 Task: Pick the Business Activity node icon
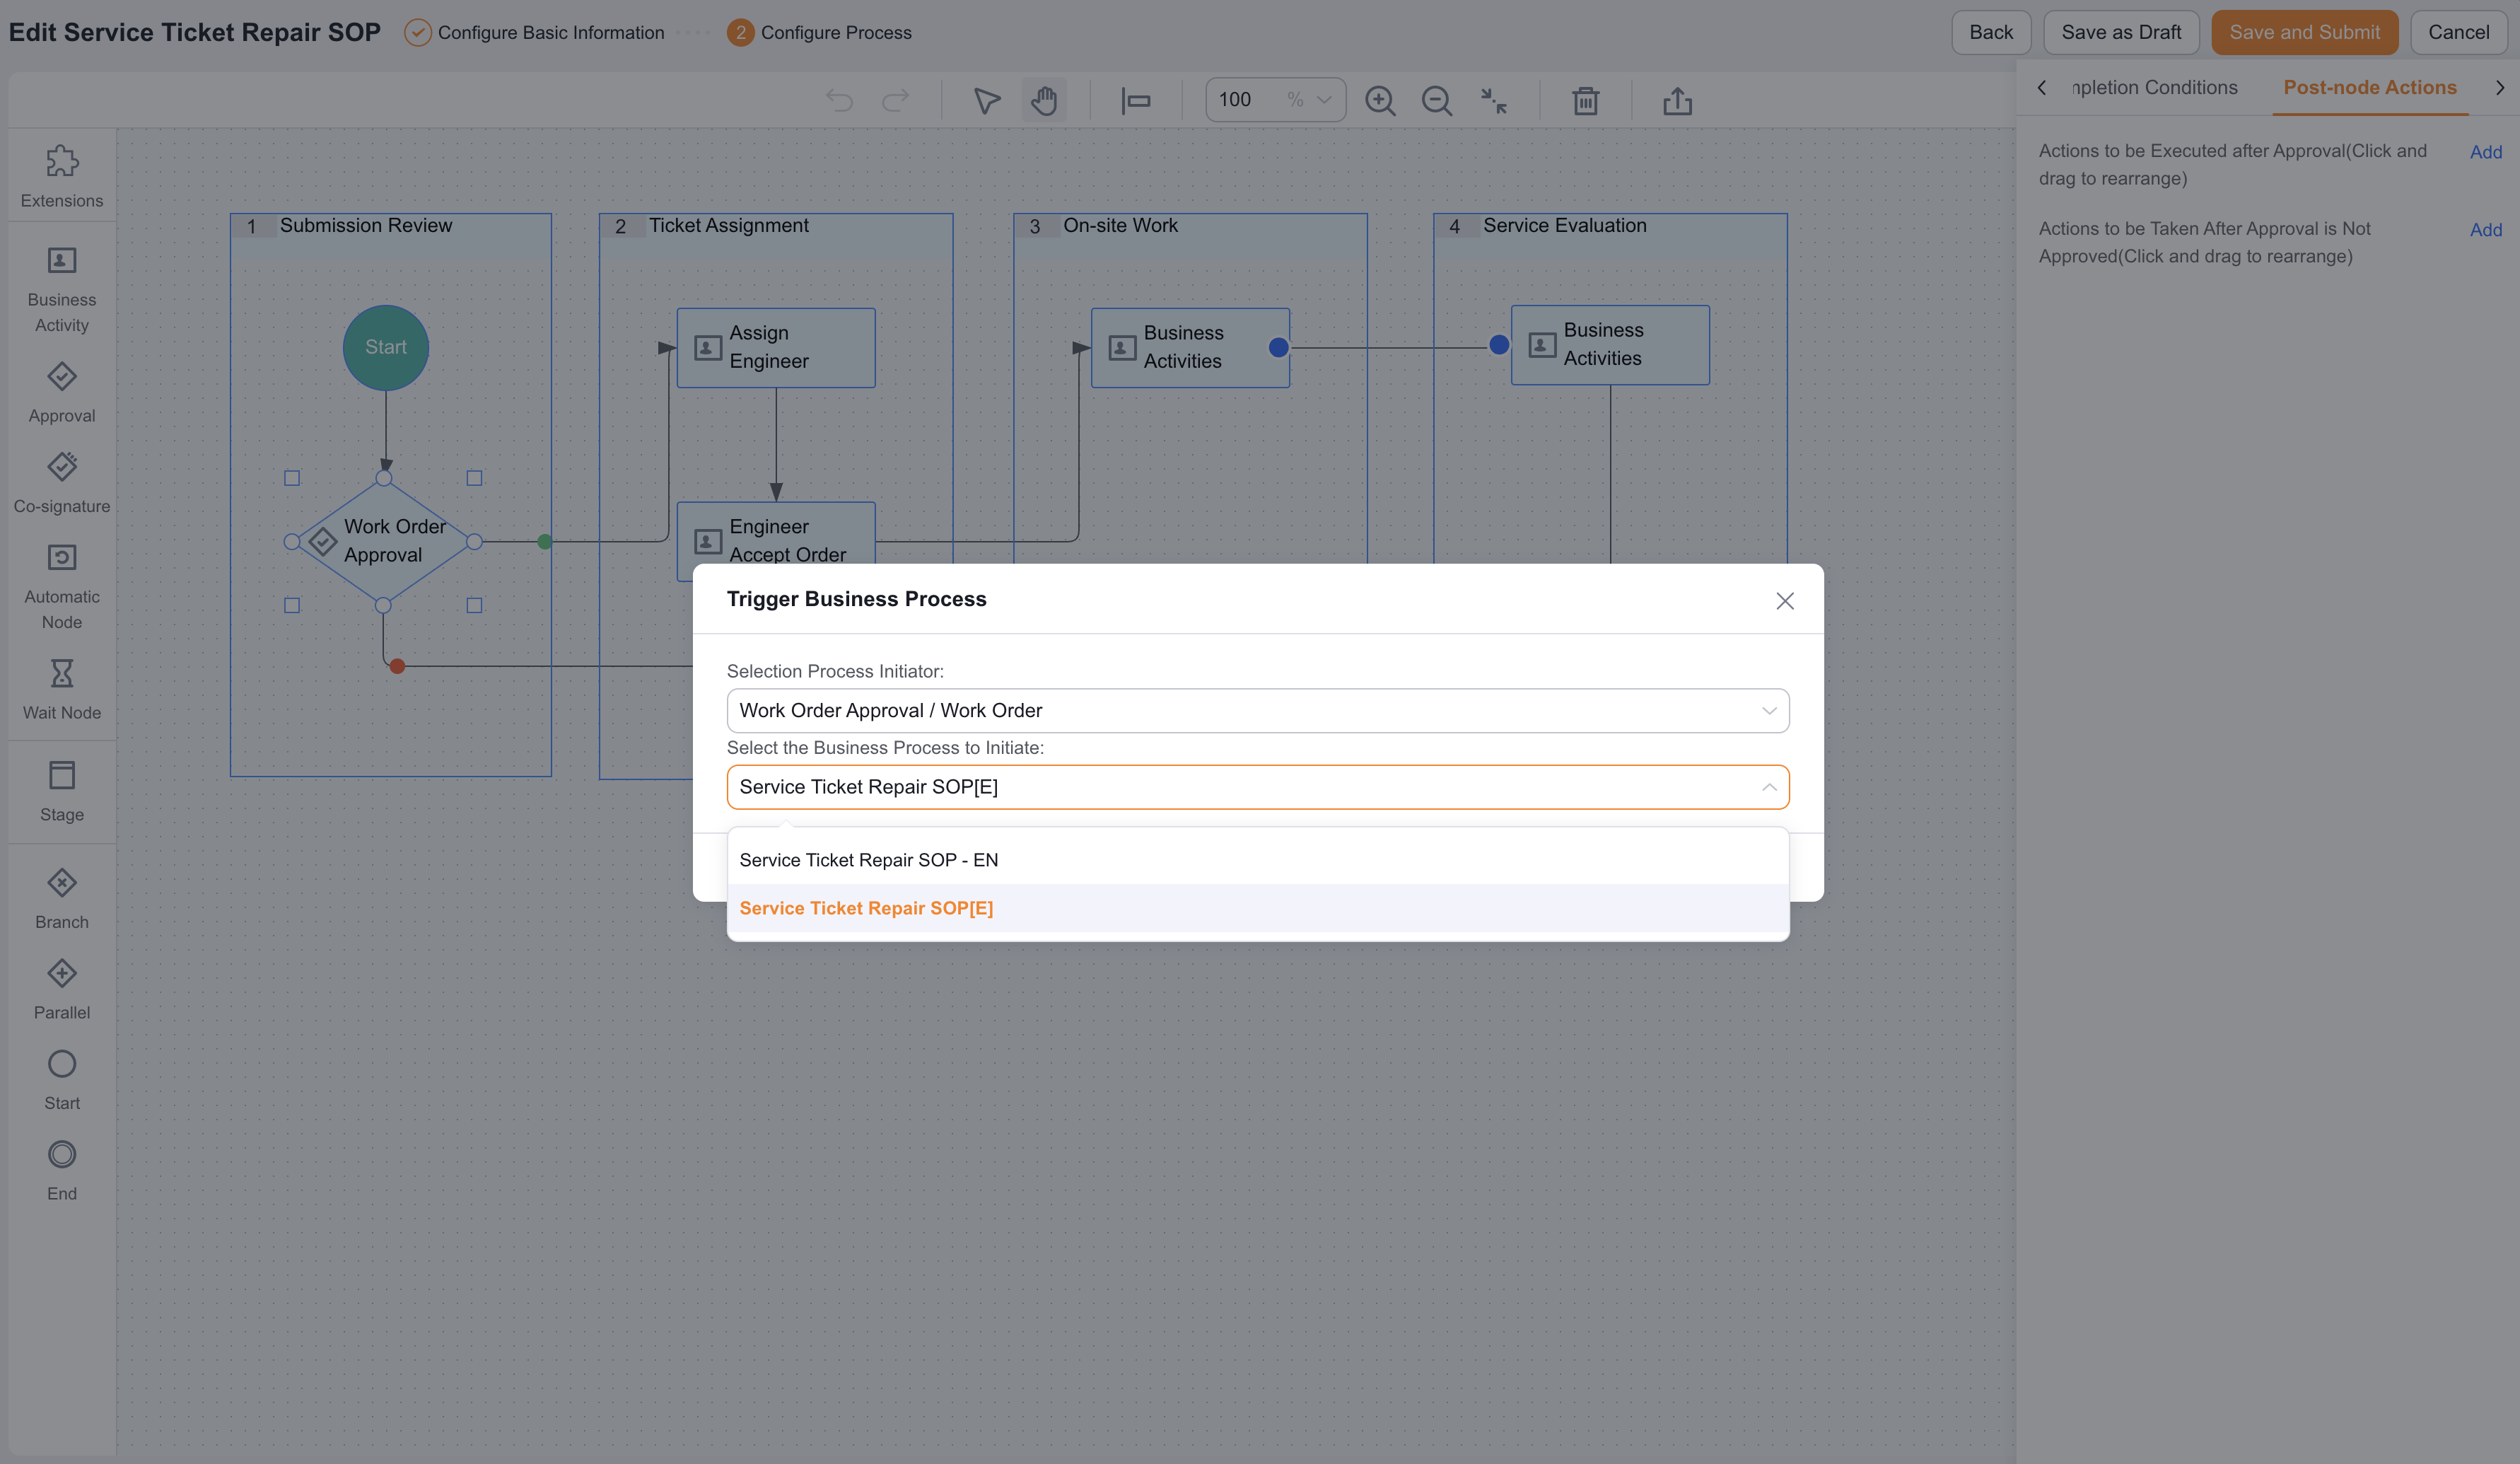point(62,261)
